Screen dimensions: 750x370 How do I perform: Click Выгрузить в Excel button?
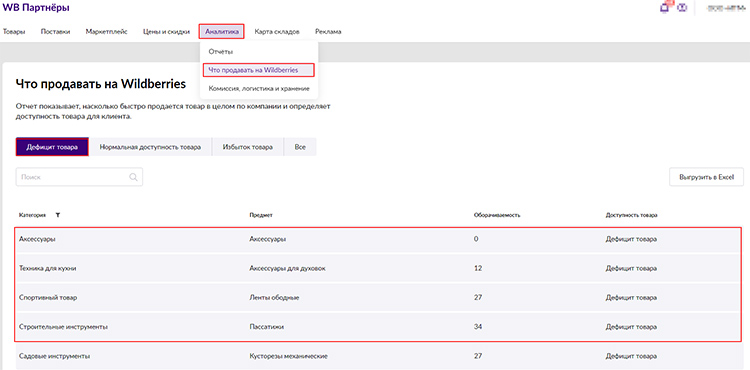(706, 177)
